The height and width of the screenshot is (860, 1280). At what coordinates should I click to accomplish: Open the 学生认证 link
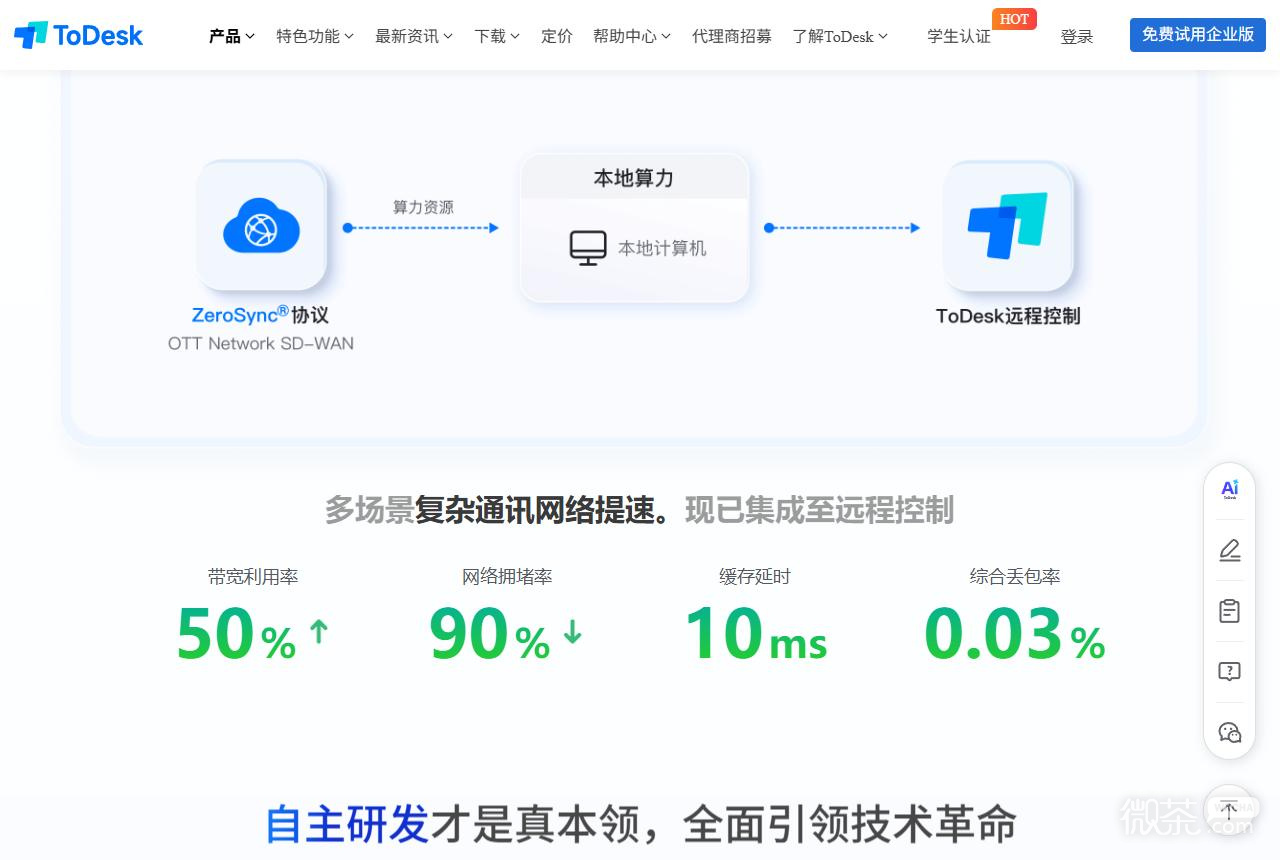tap(959, 36)
